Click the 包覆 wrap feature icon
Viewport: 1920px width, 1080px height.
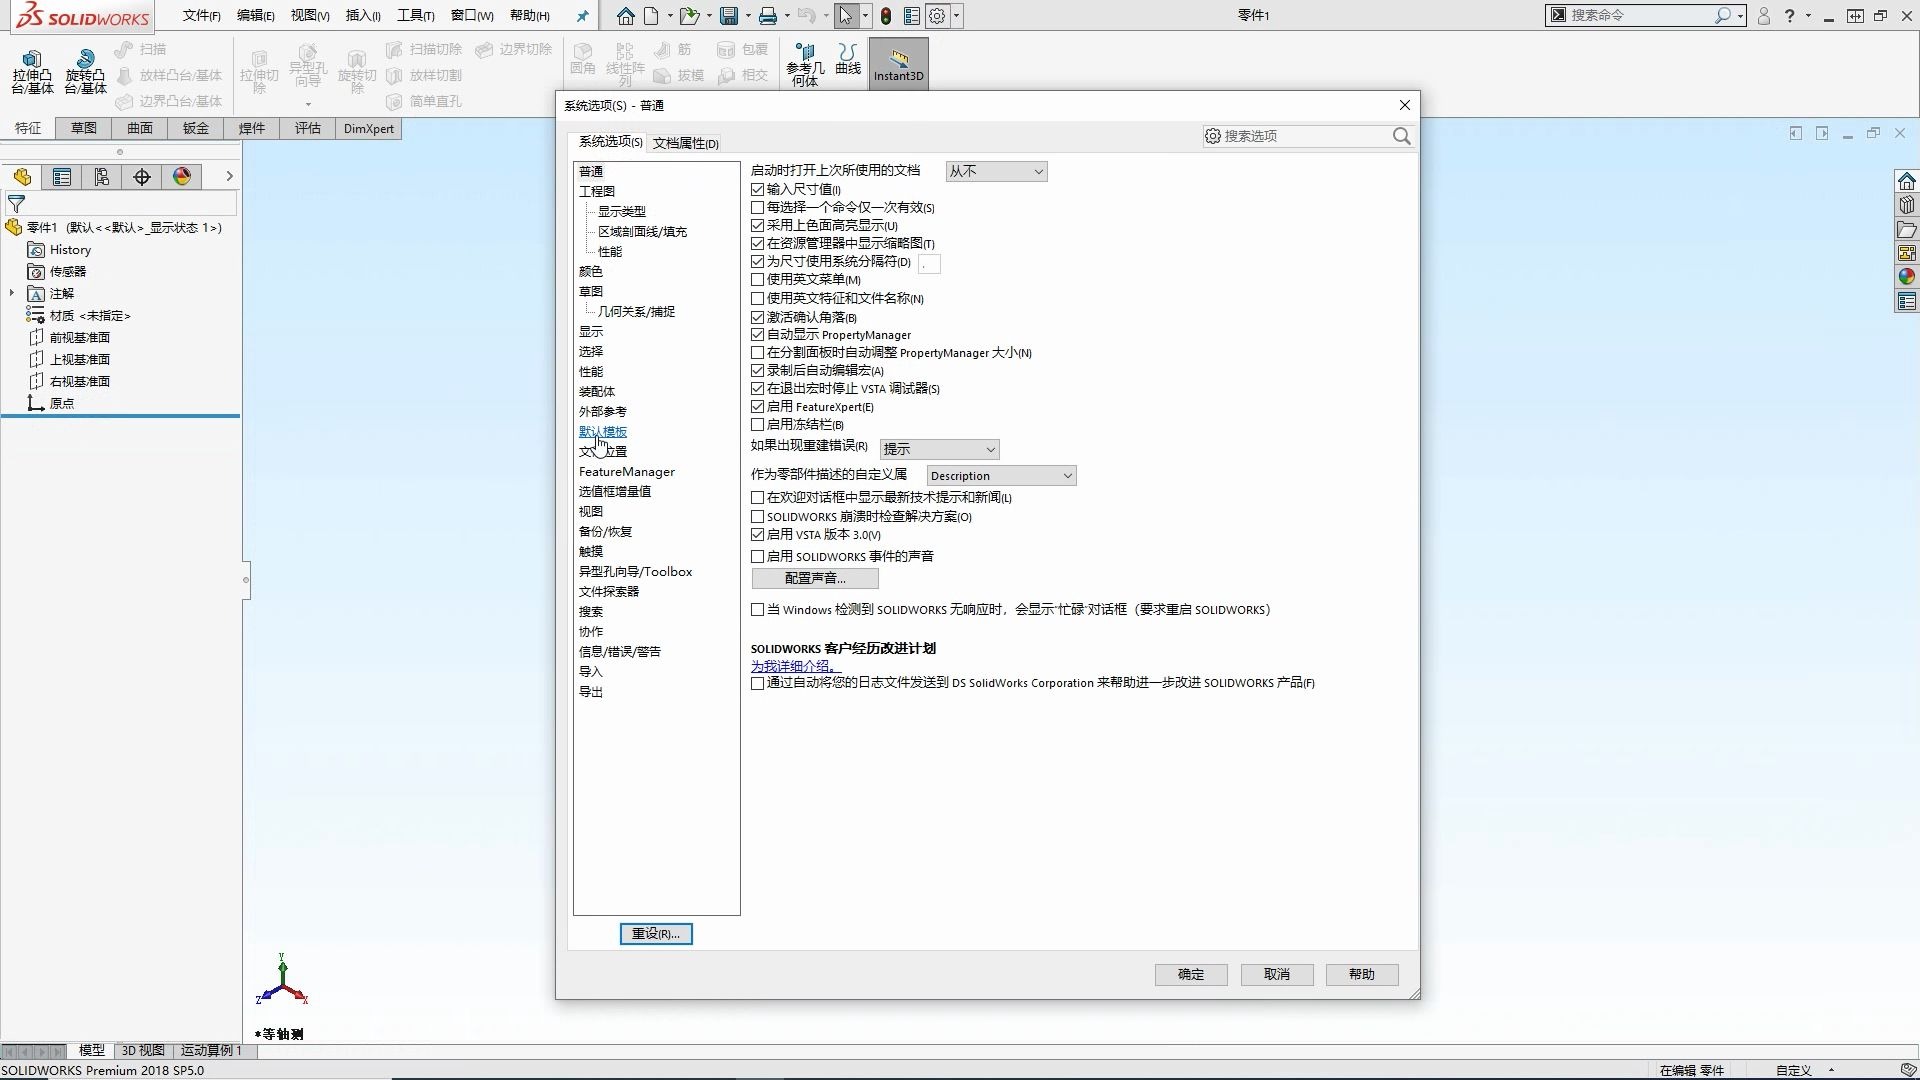[x=742, y=48]
